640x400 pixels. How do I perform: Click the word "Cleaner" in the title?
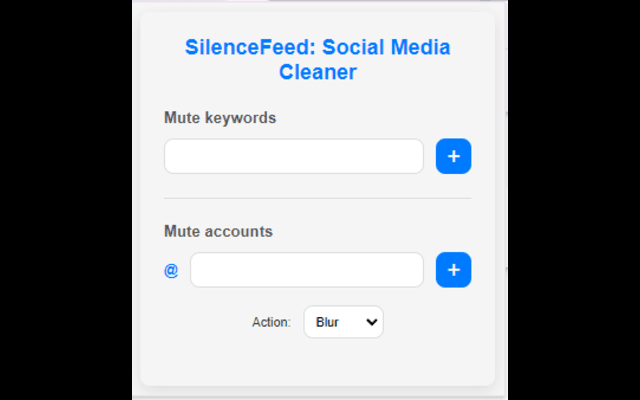pyautogui.click(x=318, y=72)
